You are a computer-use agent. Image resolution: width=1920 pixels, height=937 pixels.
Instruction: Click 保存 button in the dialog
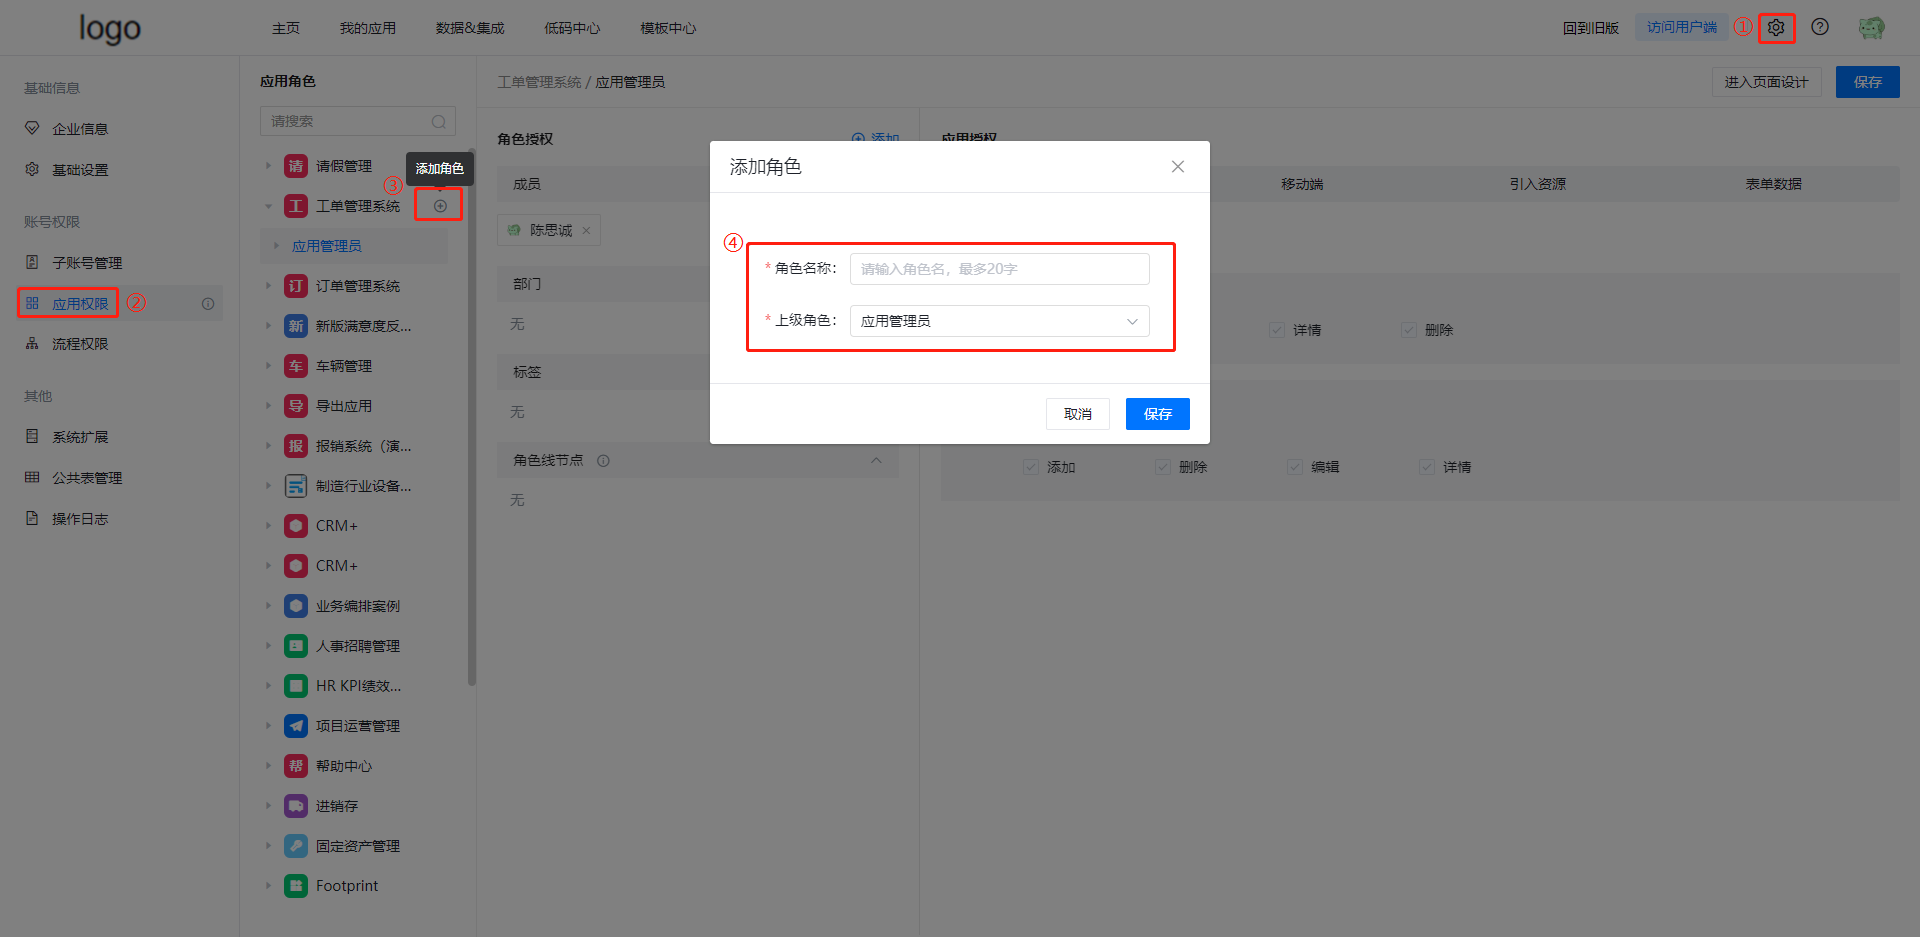click(x=1157, y=414)
